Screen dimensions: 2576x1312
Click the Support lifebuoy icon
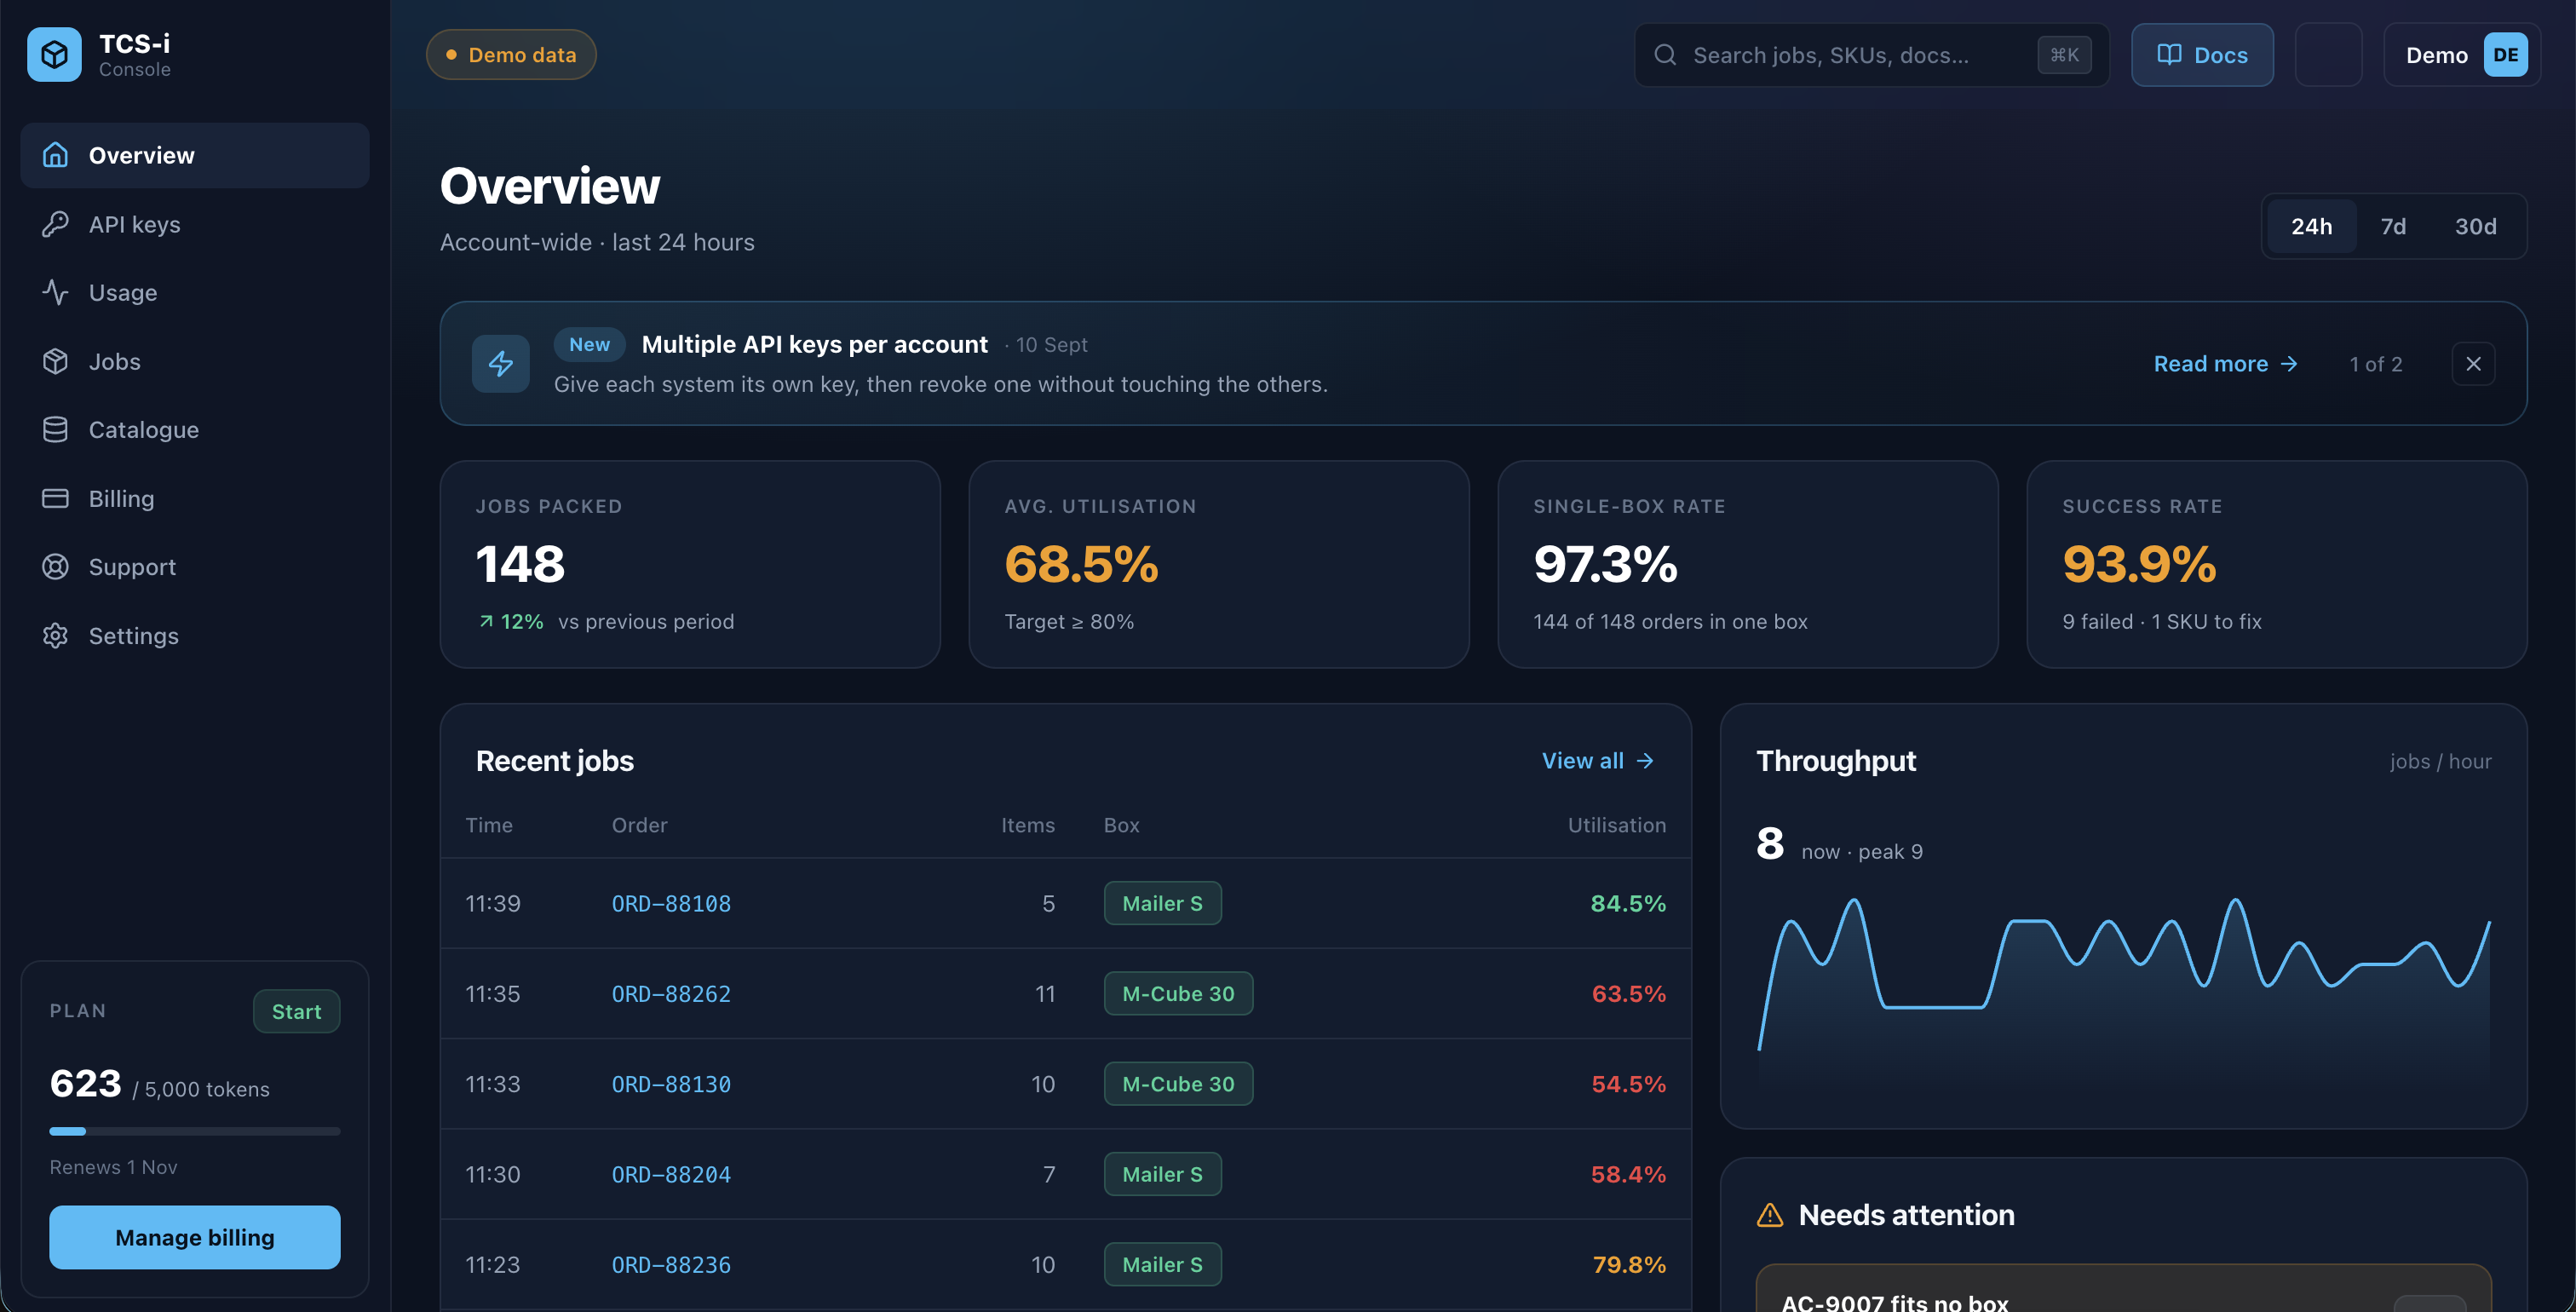pos(55,566)
